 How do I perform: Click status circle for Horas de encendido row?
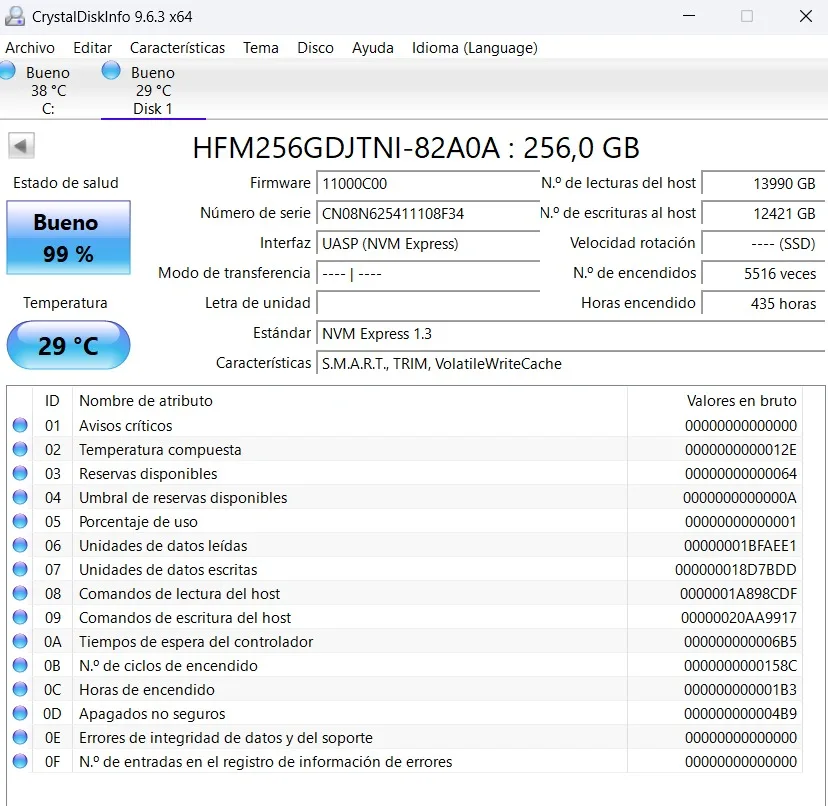(20, 689)
